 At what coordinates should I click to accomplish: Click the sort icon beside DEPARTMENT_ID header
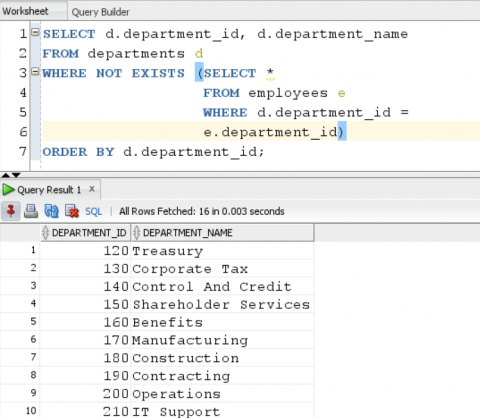[x=46, y=233]
